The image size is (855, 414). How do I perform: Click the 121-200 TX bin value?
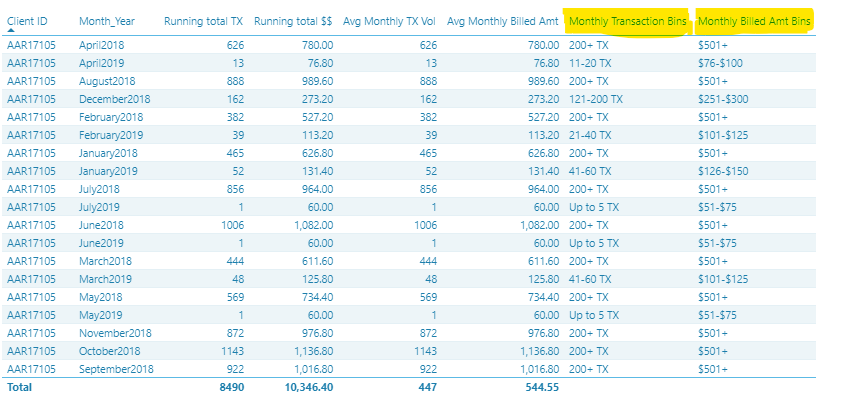(596, 99)
